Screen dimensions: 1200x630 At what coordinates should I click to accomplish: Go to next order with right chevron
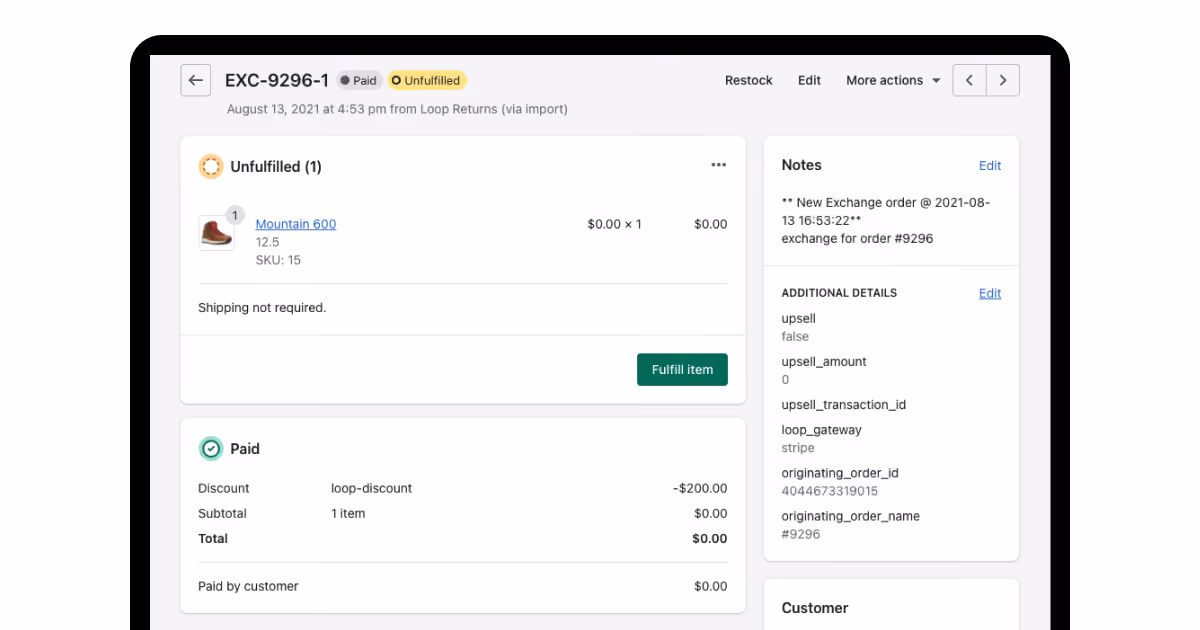(1003, 80)
